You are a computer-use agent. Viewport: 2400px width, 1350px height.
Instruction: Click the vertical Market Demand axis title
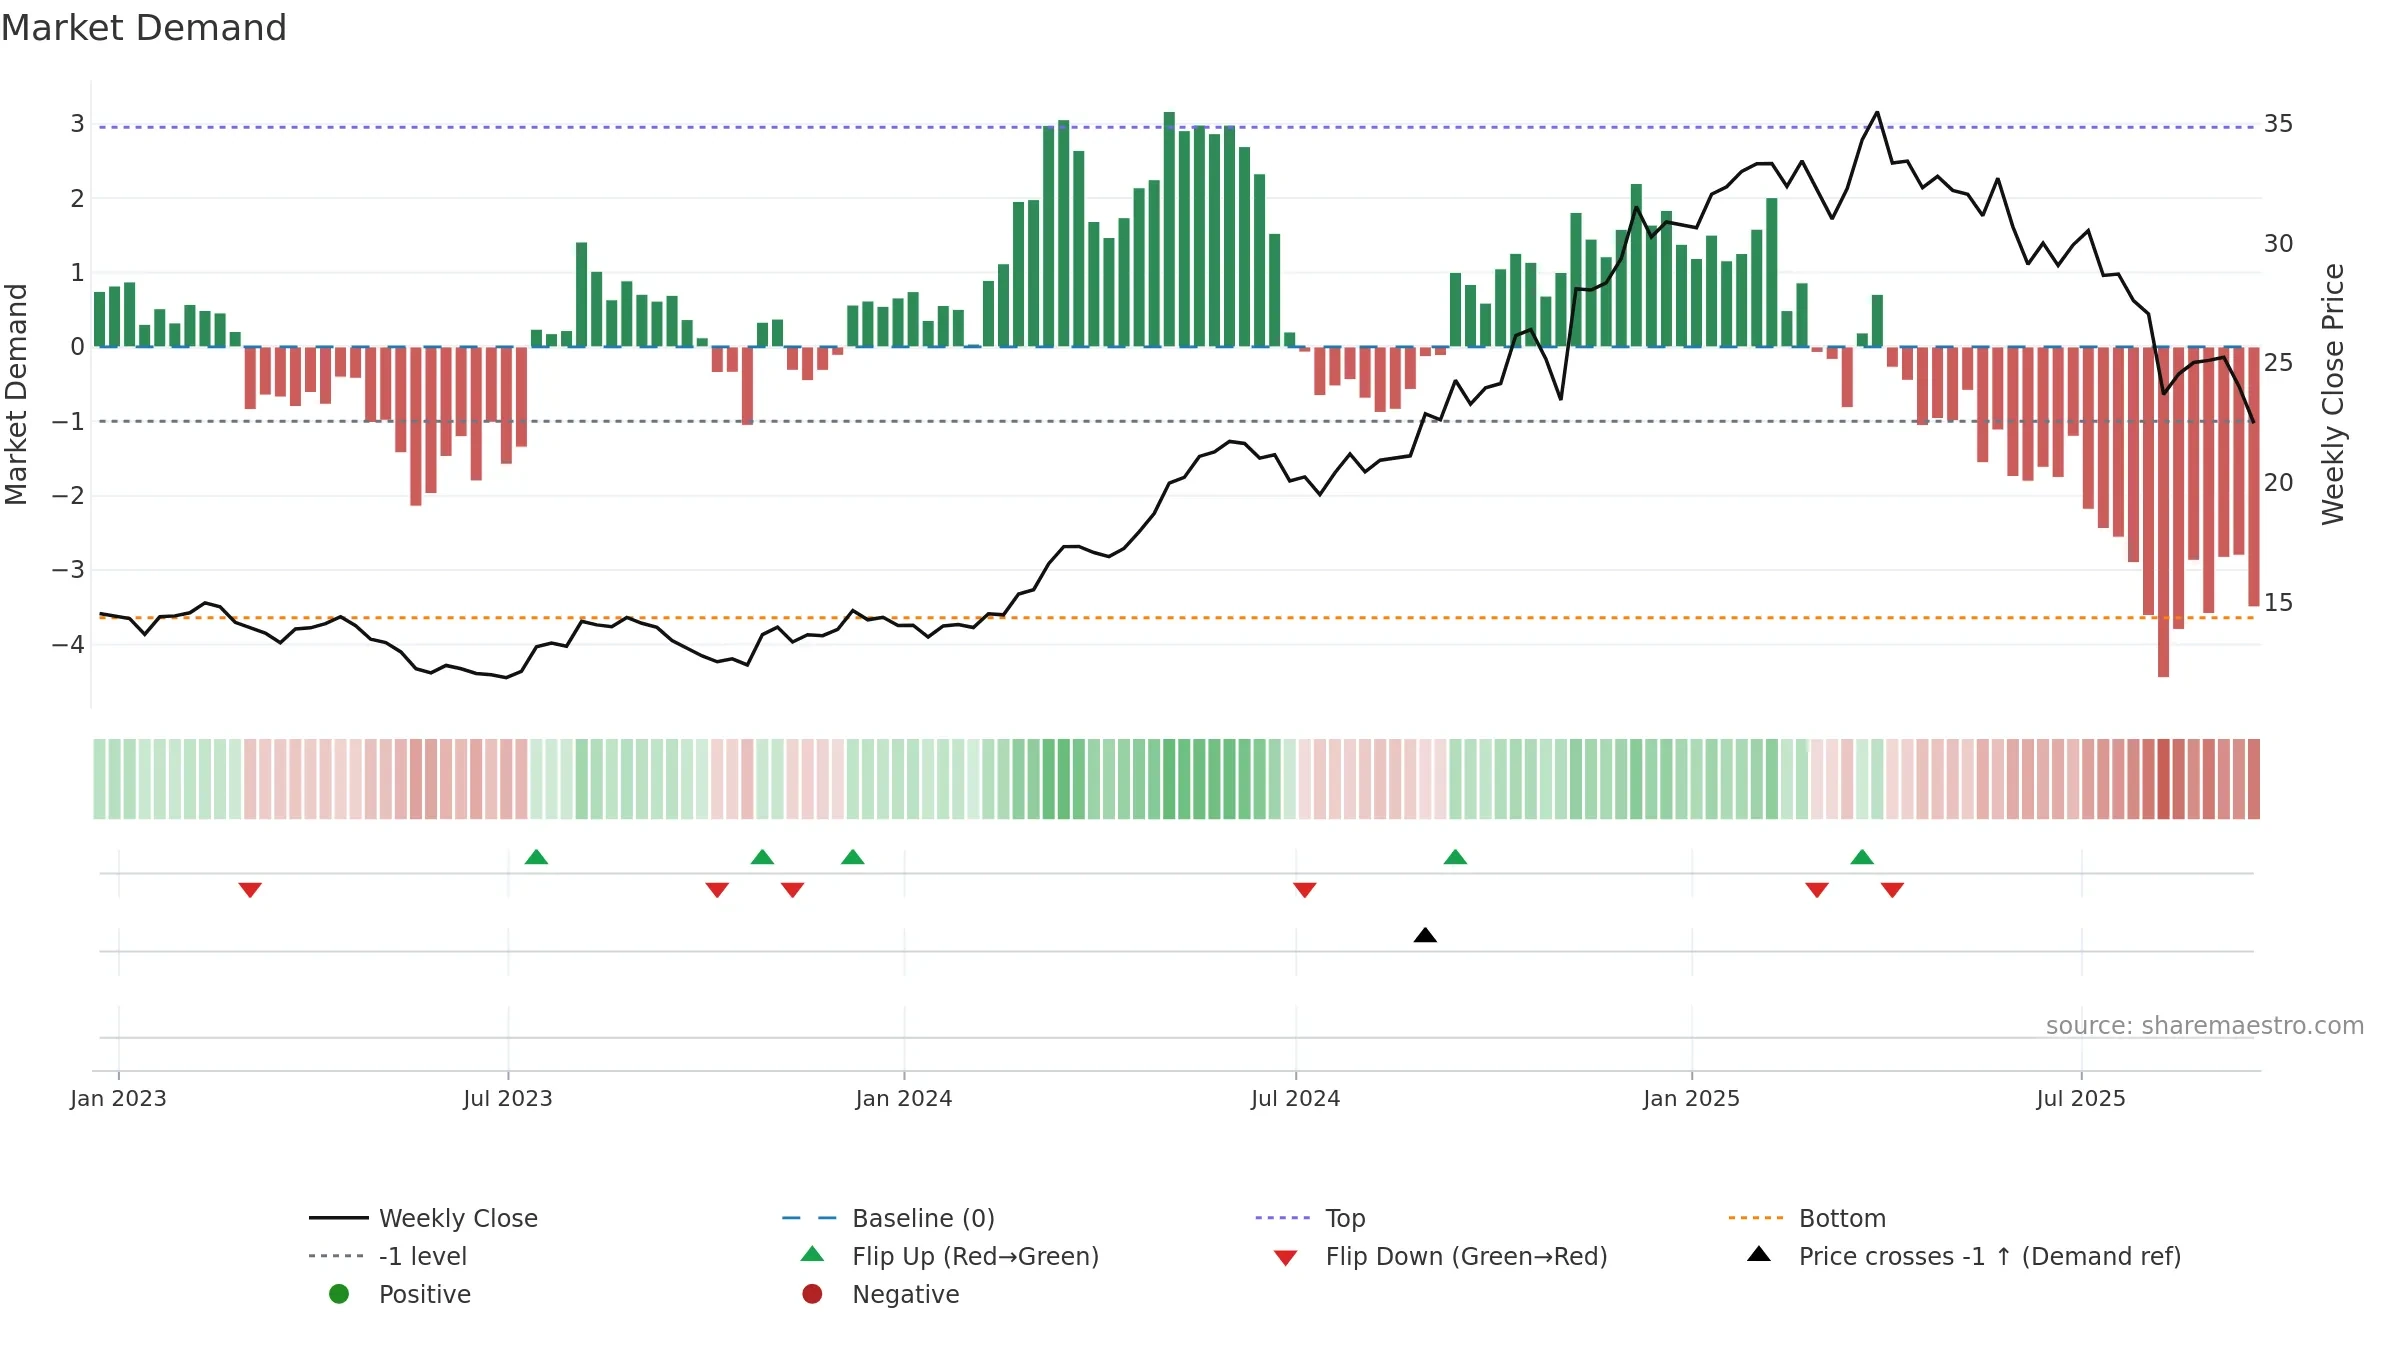[16, 394]
